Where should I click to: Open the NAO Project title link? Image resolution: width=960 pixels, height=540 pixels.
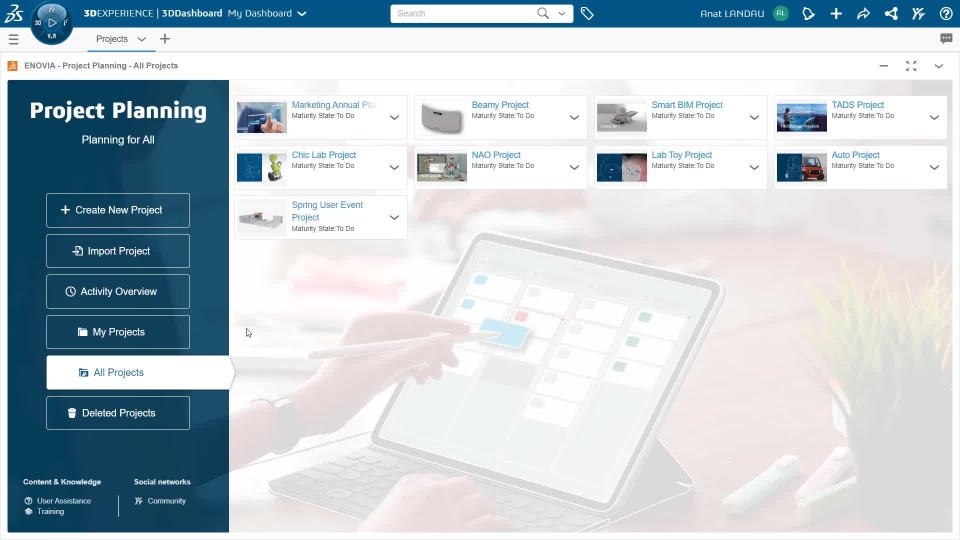pyautogui.click(x=496, y=155)
